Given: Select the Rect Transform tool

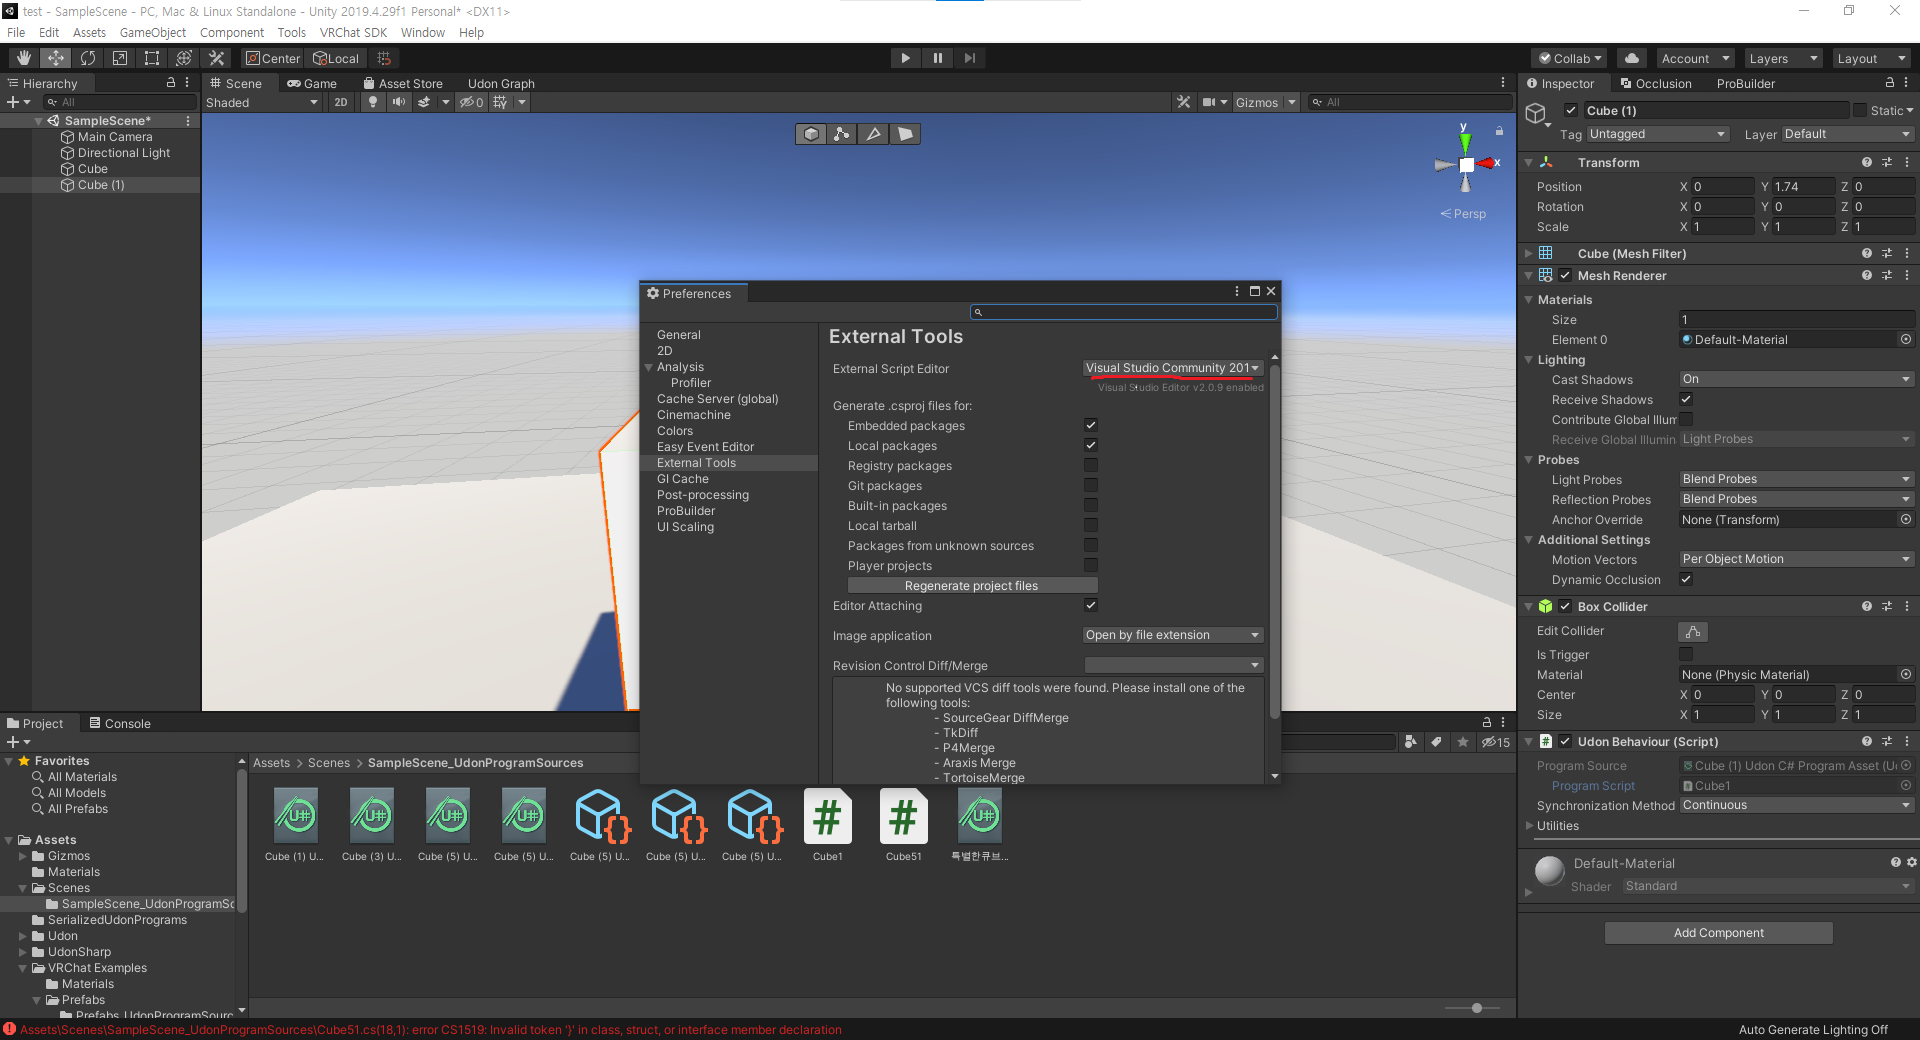Looking at the screenshot, I should (152, 58).
